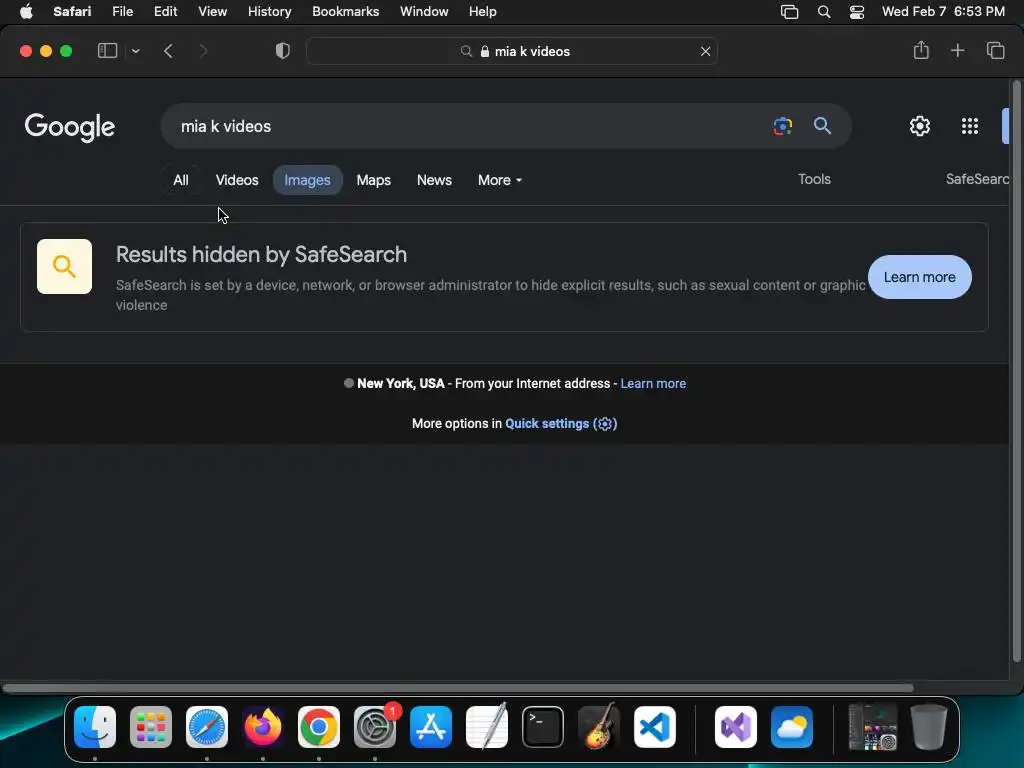Go back using the back arrow

tap(168, 51)
